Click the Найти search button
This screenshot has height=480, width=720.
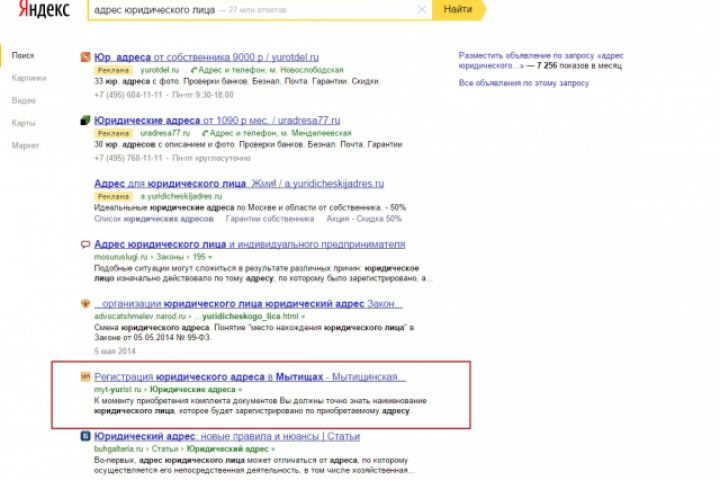(458, 9)
